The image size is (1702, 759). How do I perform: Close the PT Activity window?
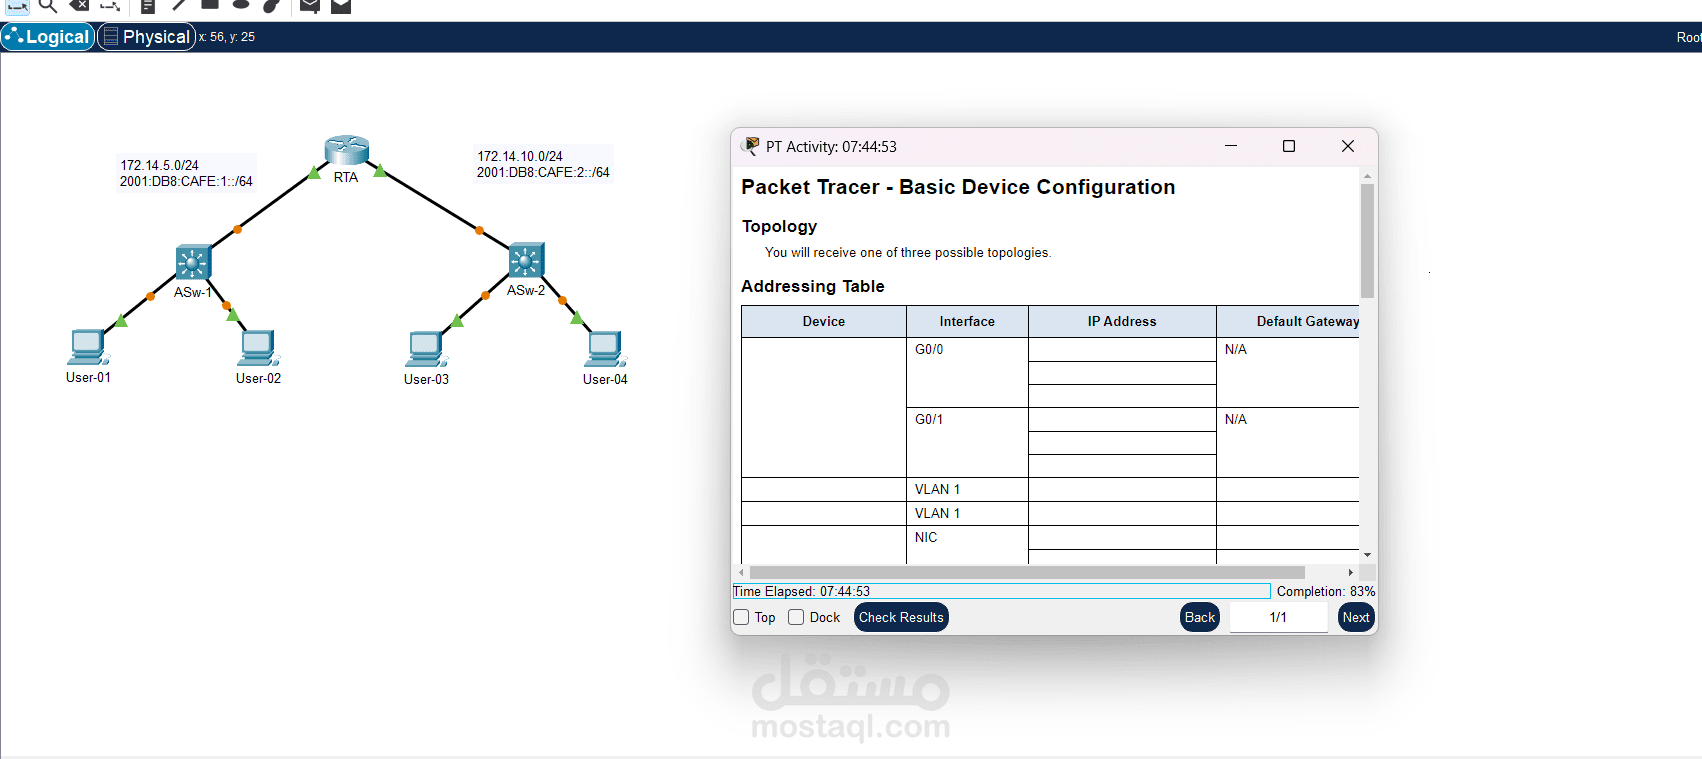[1348, 146]
